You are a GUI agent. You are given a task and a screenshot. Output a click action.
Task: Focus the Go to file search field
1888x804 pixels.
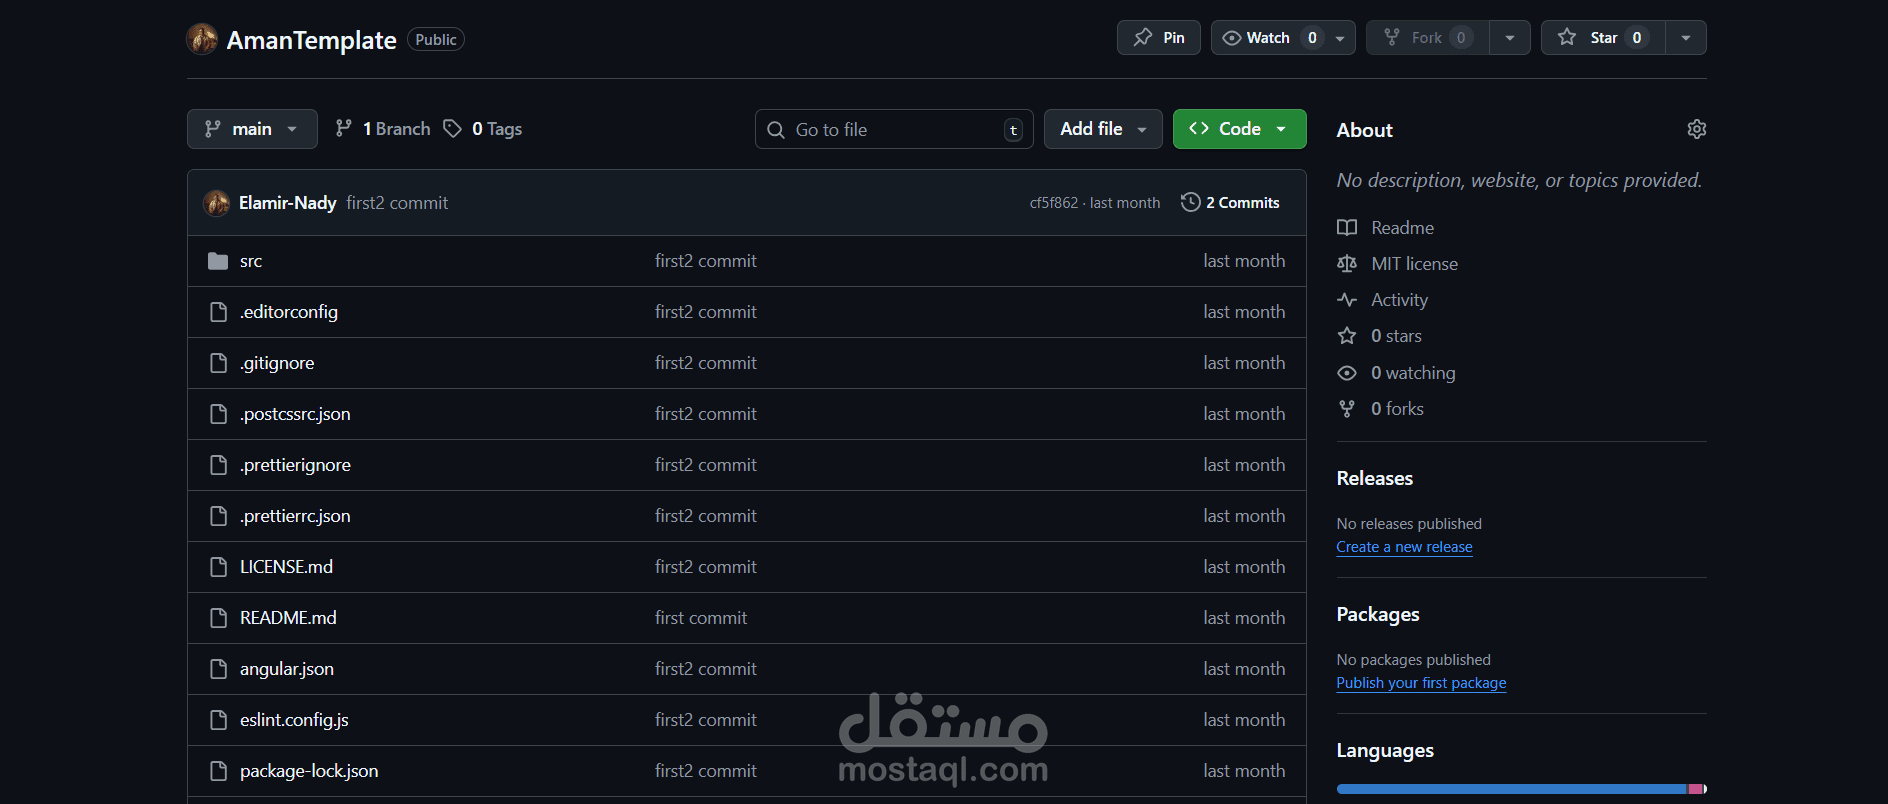click(x=894, y=129)
